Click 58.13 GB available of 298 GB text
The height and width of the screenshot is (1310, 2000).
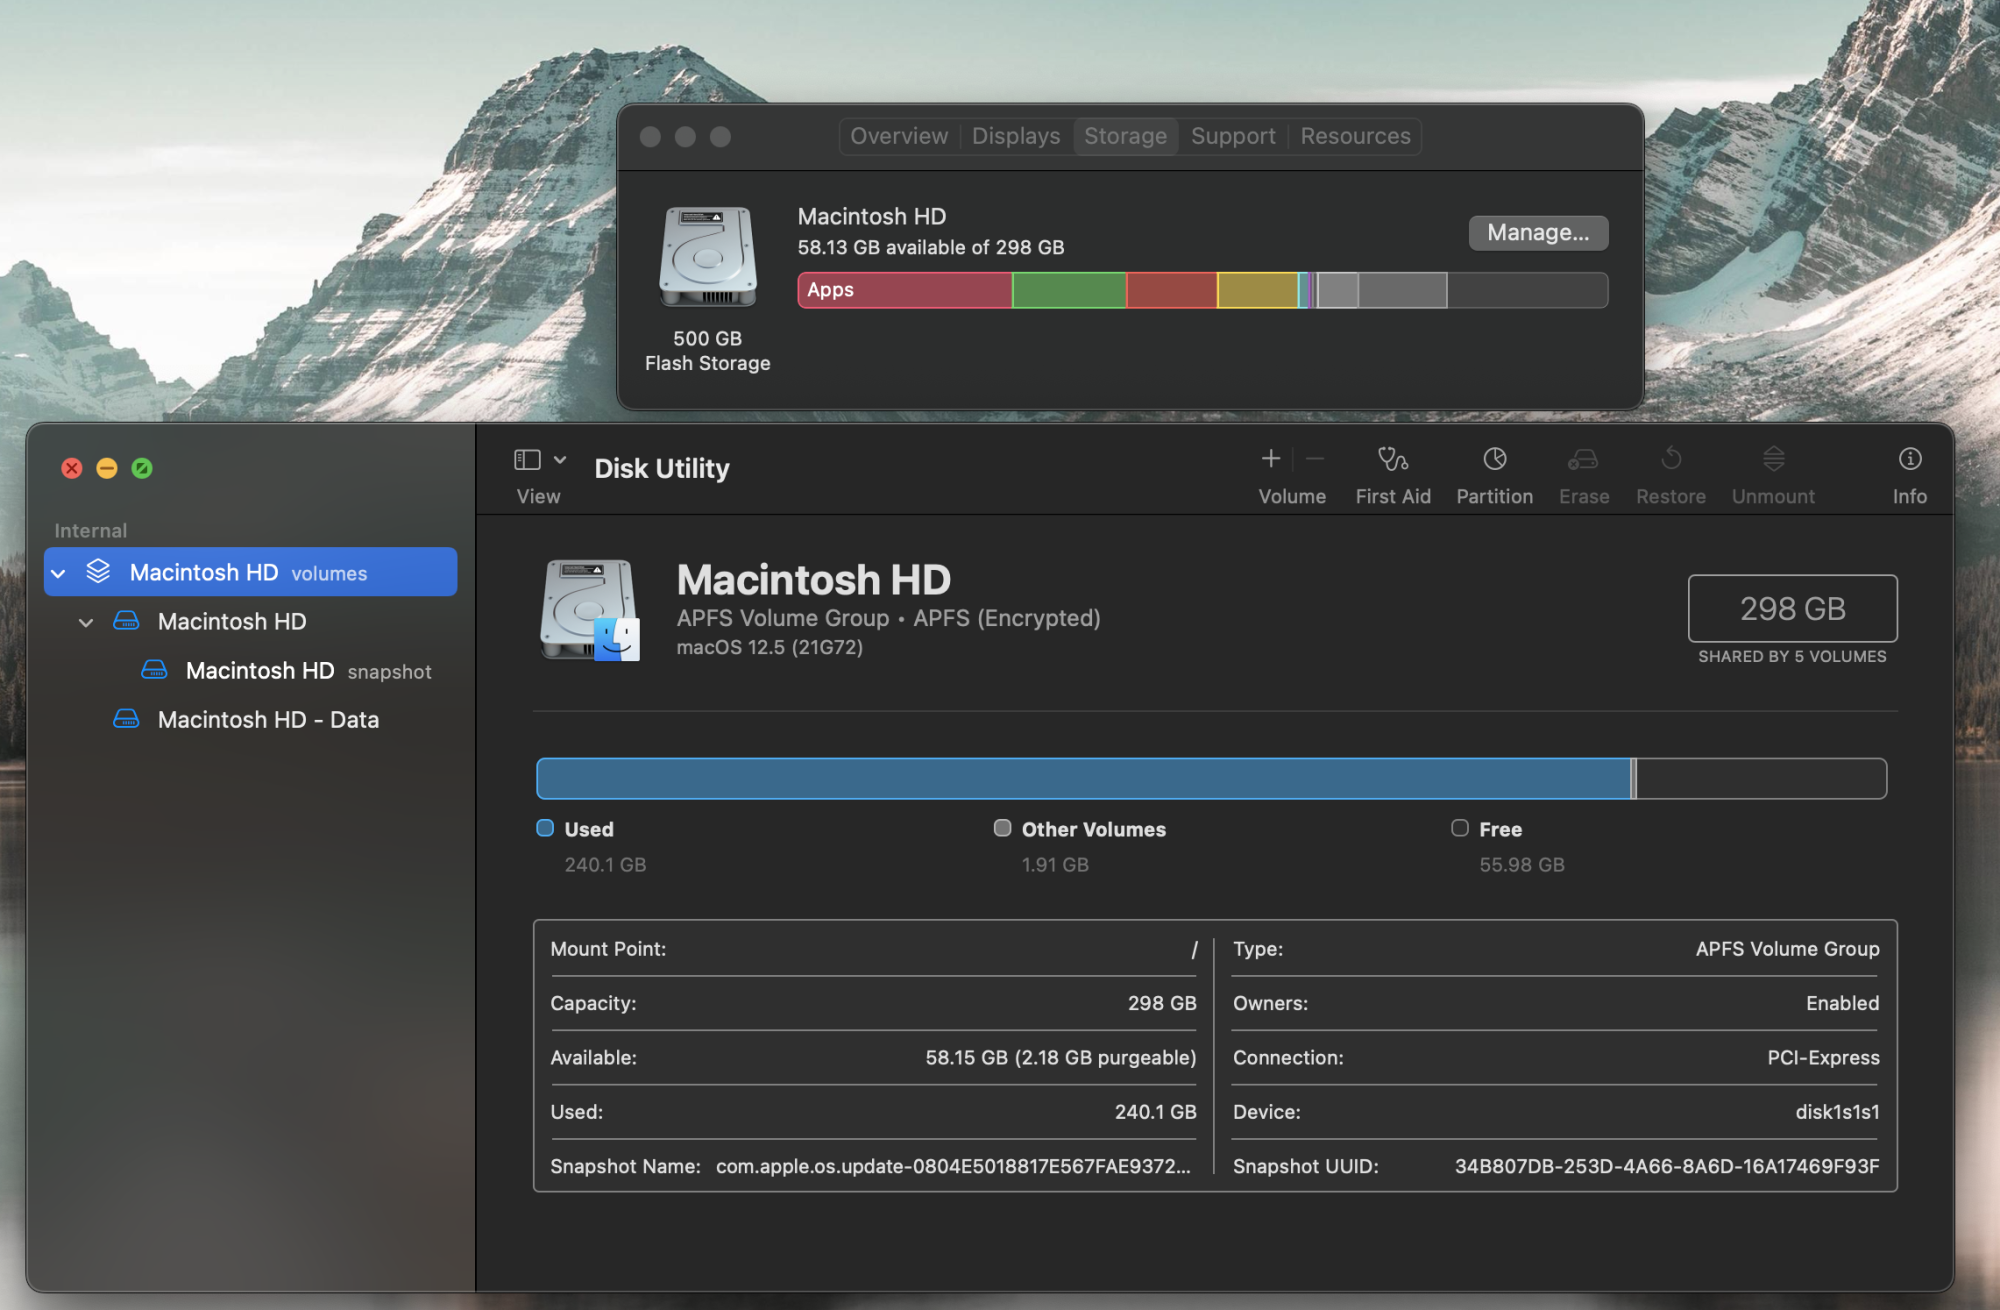point(930,247)
